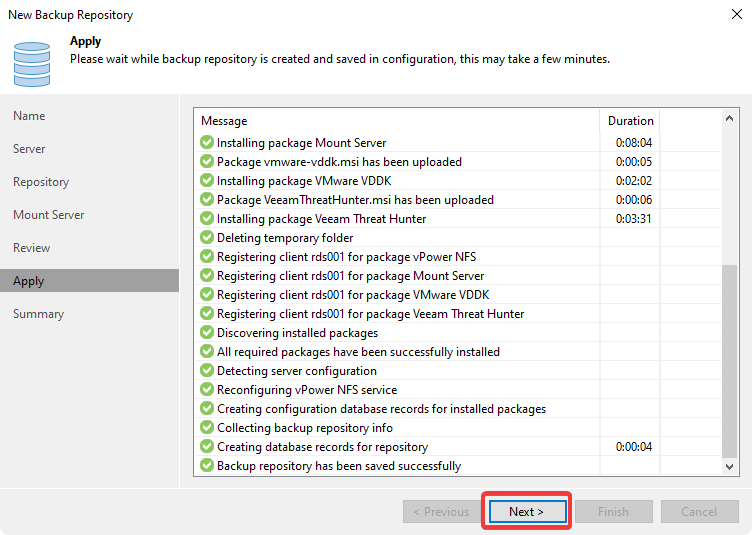Click the green check beside Installing package Mount Server

207,143
